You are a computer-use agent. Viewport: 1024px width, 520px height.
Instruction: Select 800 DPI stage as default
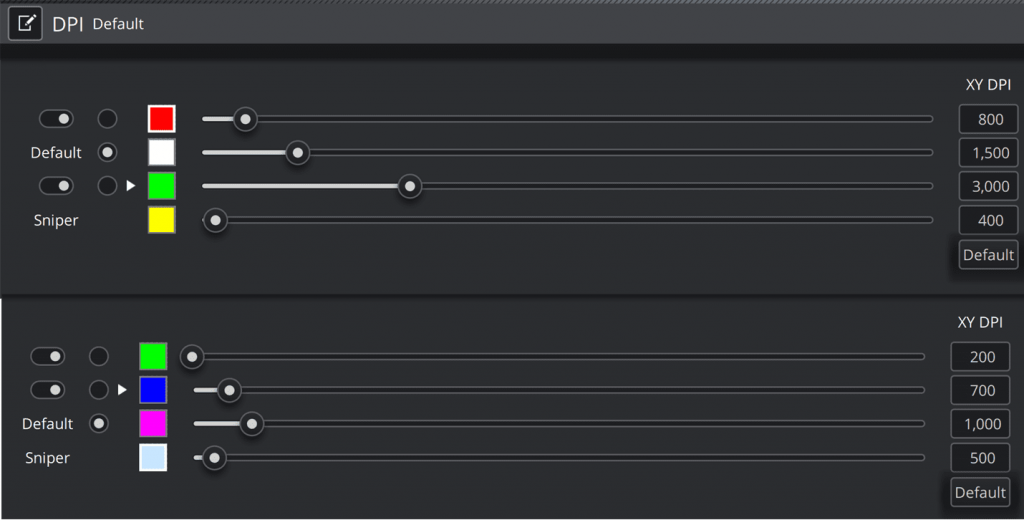point(107,119)
